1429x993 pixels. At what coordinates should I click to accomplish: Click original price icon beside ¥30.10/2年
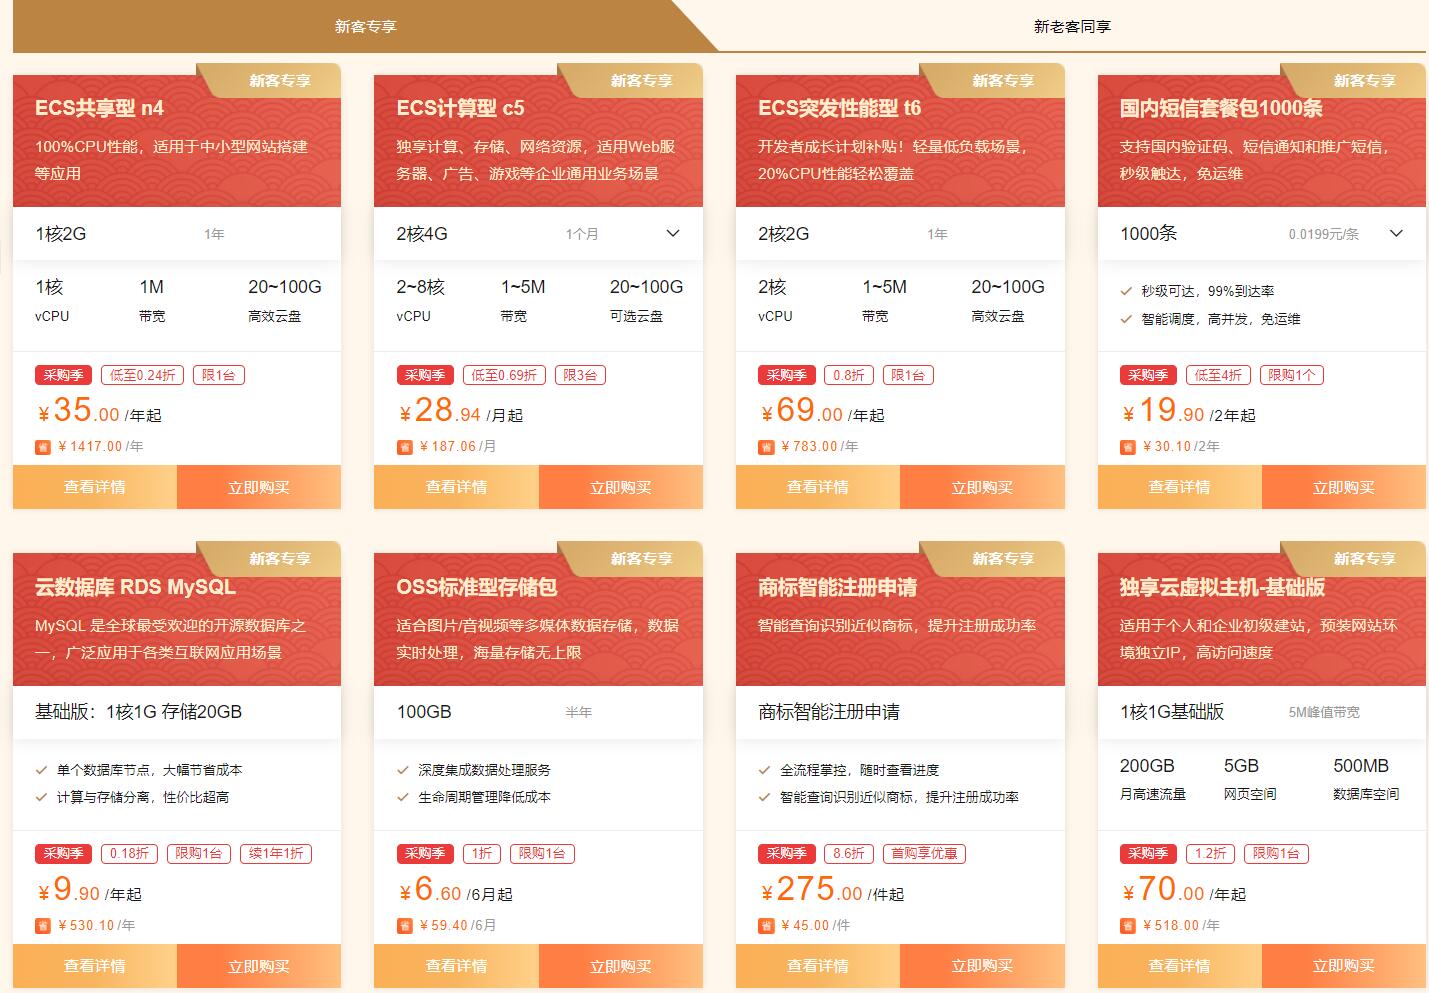[1128, 447]
